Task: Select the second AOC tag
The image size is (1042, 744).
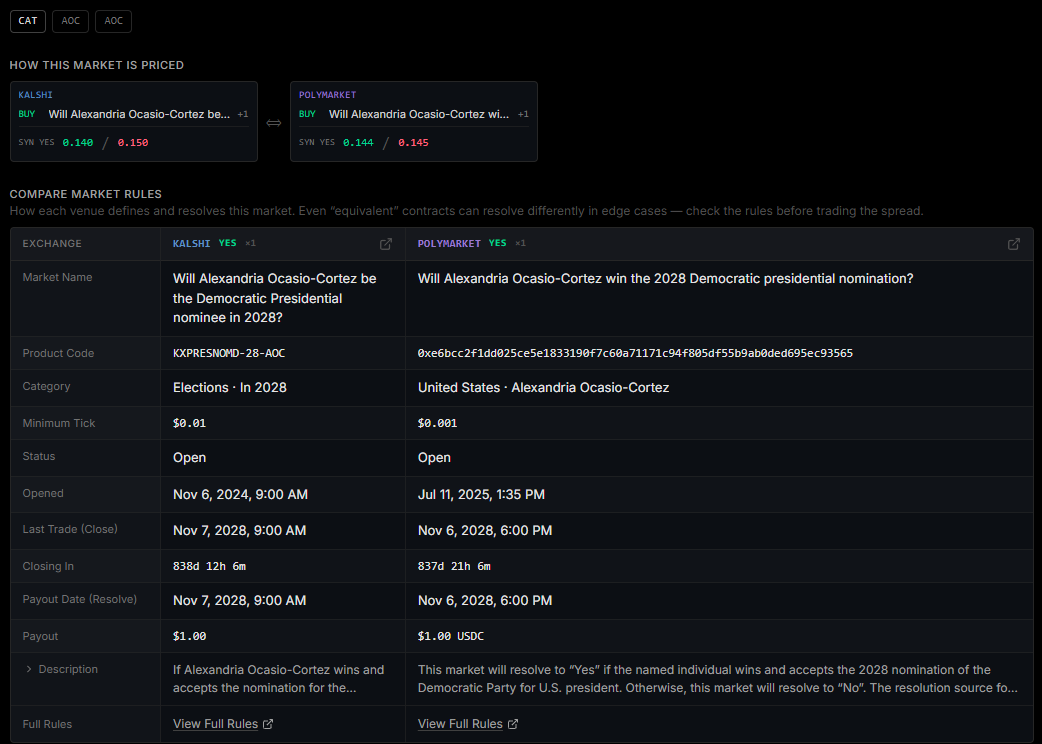Action: [x=114, y=21]
